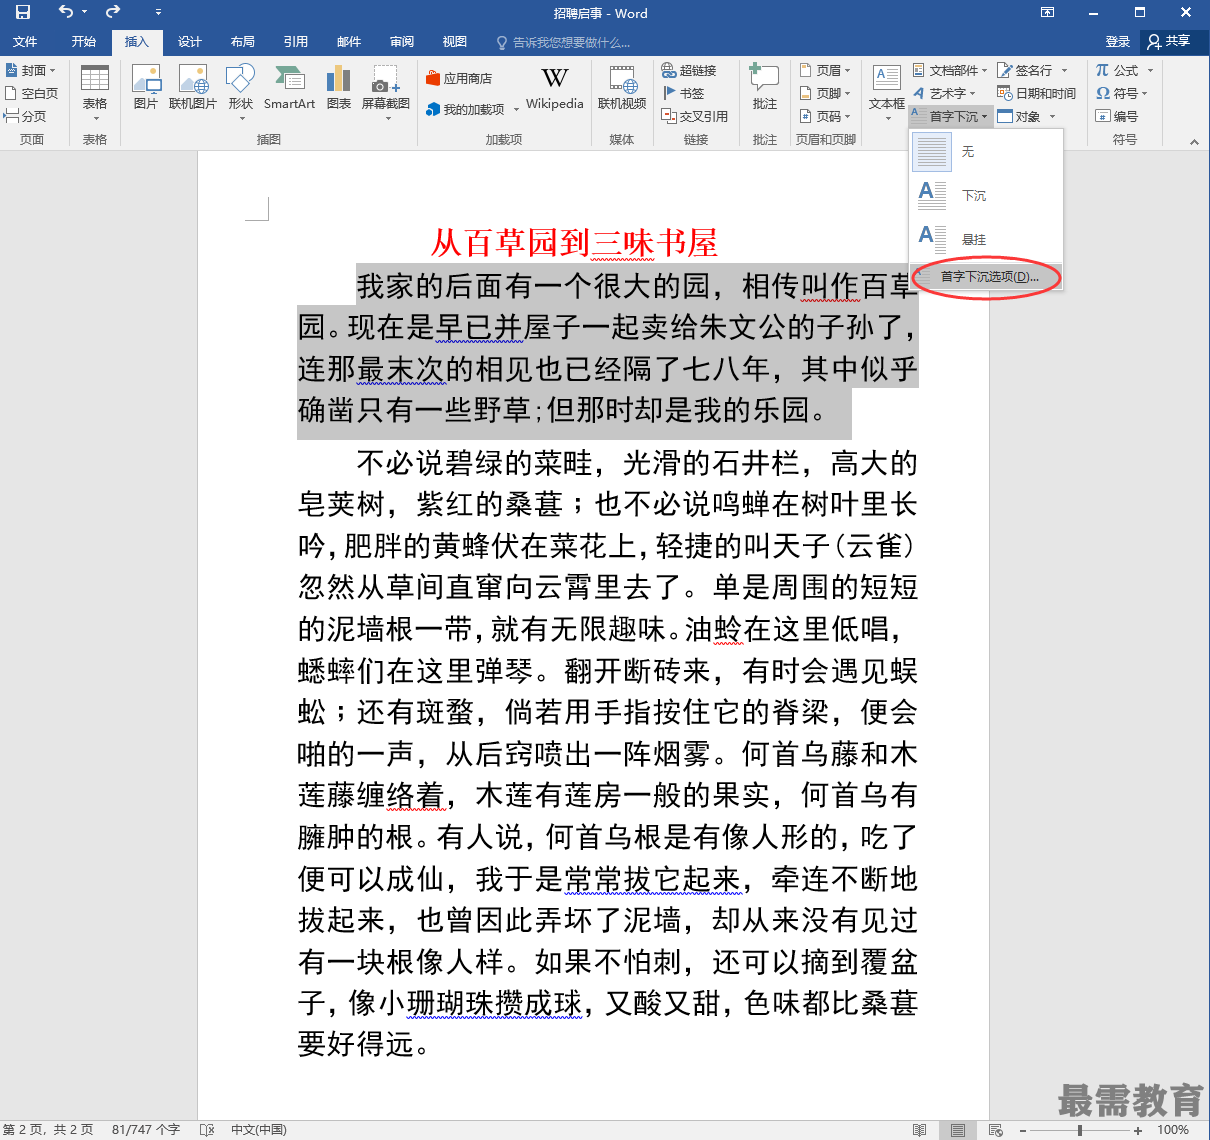
Task: Click the zoom in plus button
Action: [1138, 1130]
